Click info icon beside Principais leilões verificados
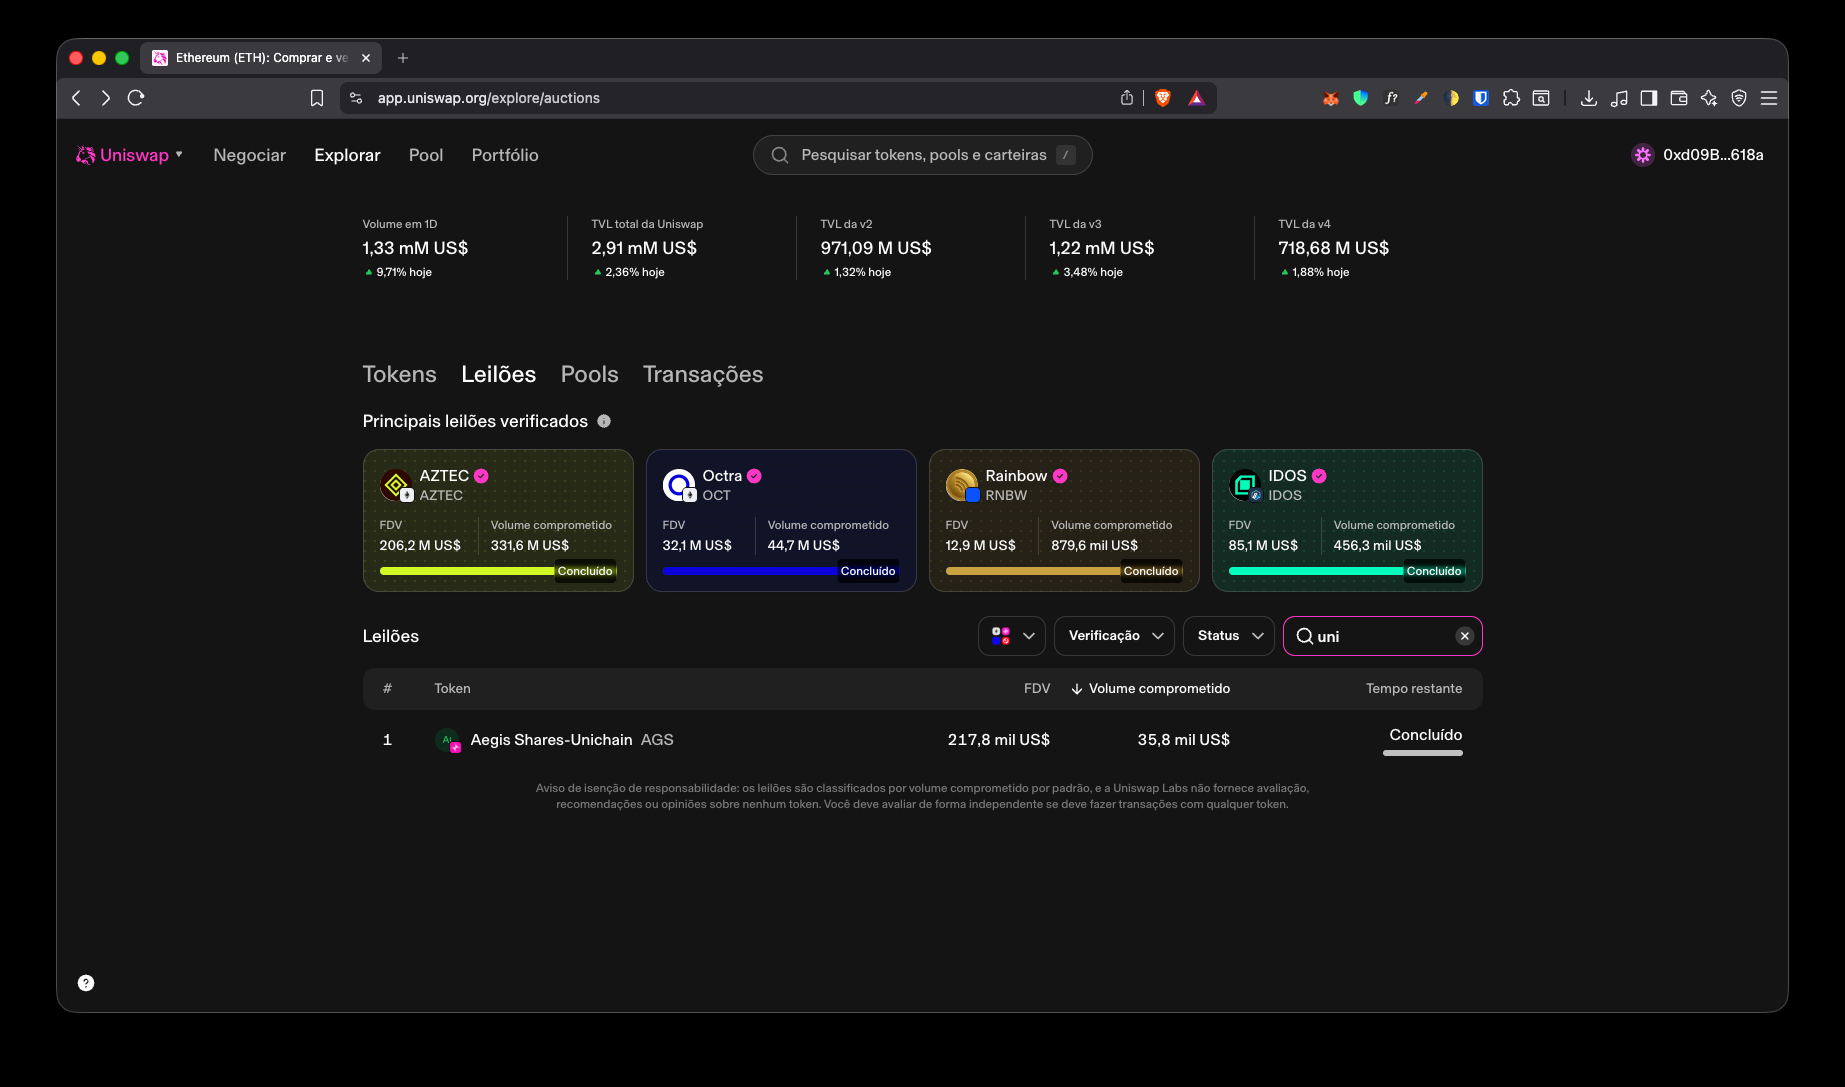The image size is (1845, 1087). 604,421
